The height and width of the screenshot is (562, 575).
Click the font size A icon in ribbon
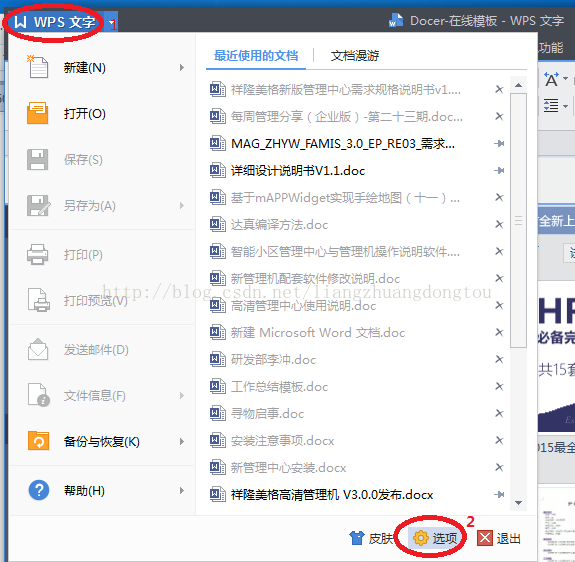point(552,79)
